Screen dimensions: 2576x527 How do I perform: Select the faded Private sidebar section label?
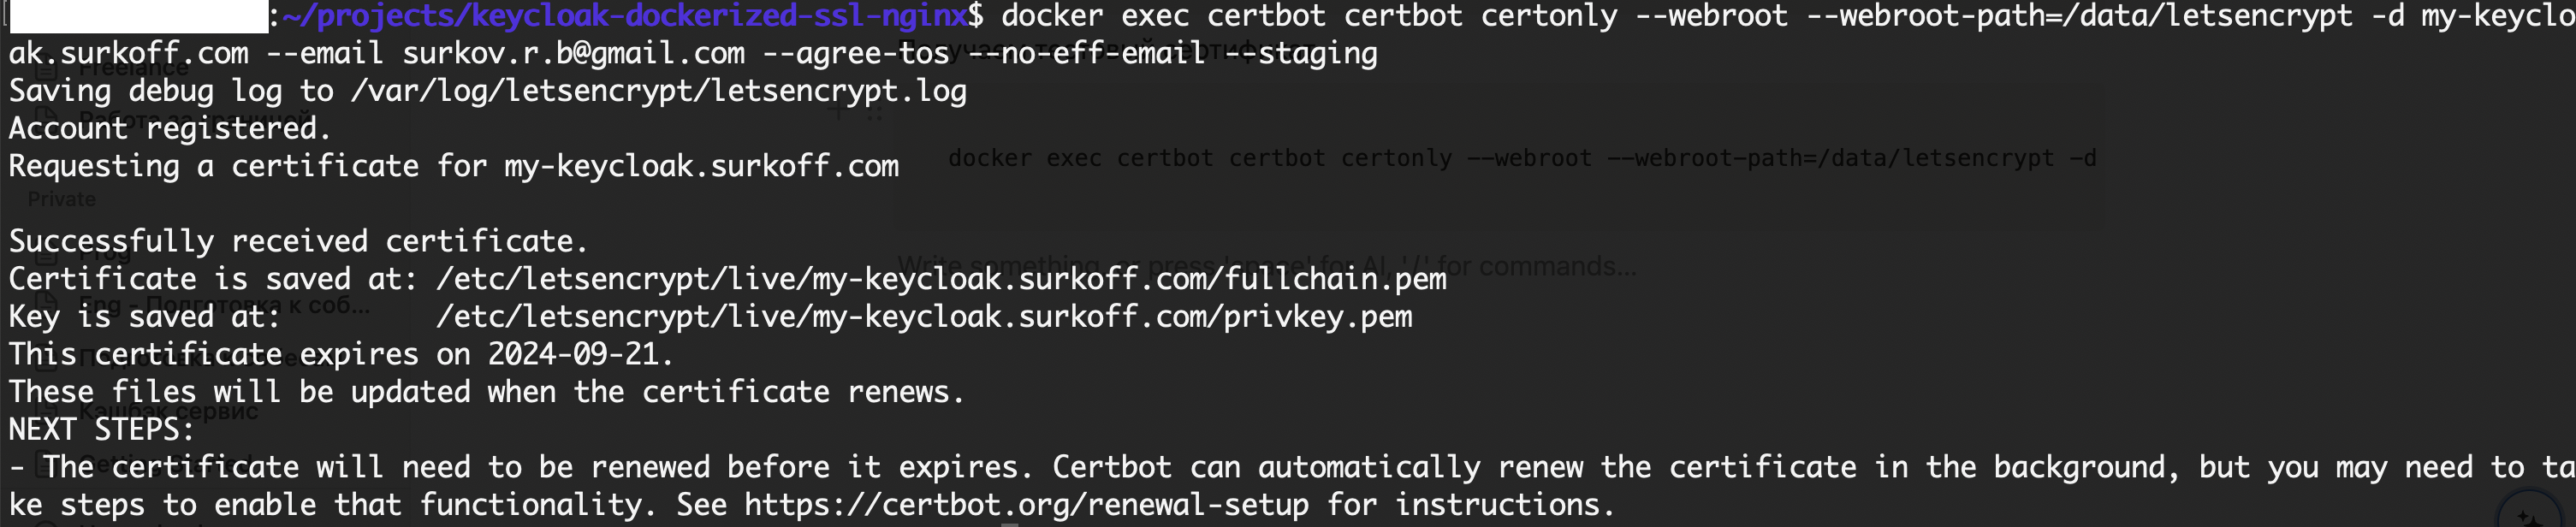pos(62,199)
